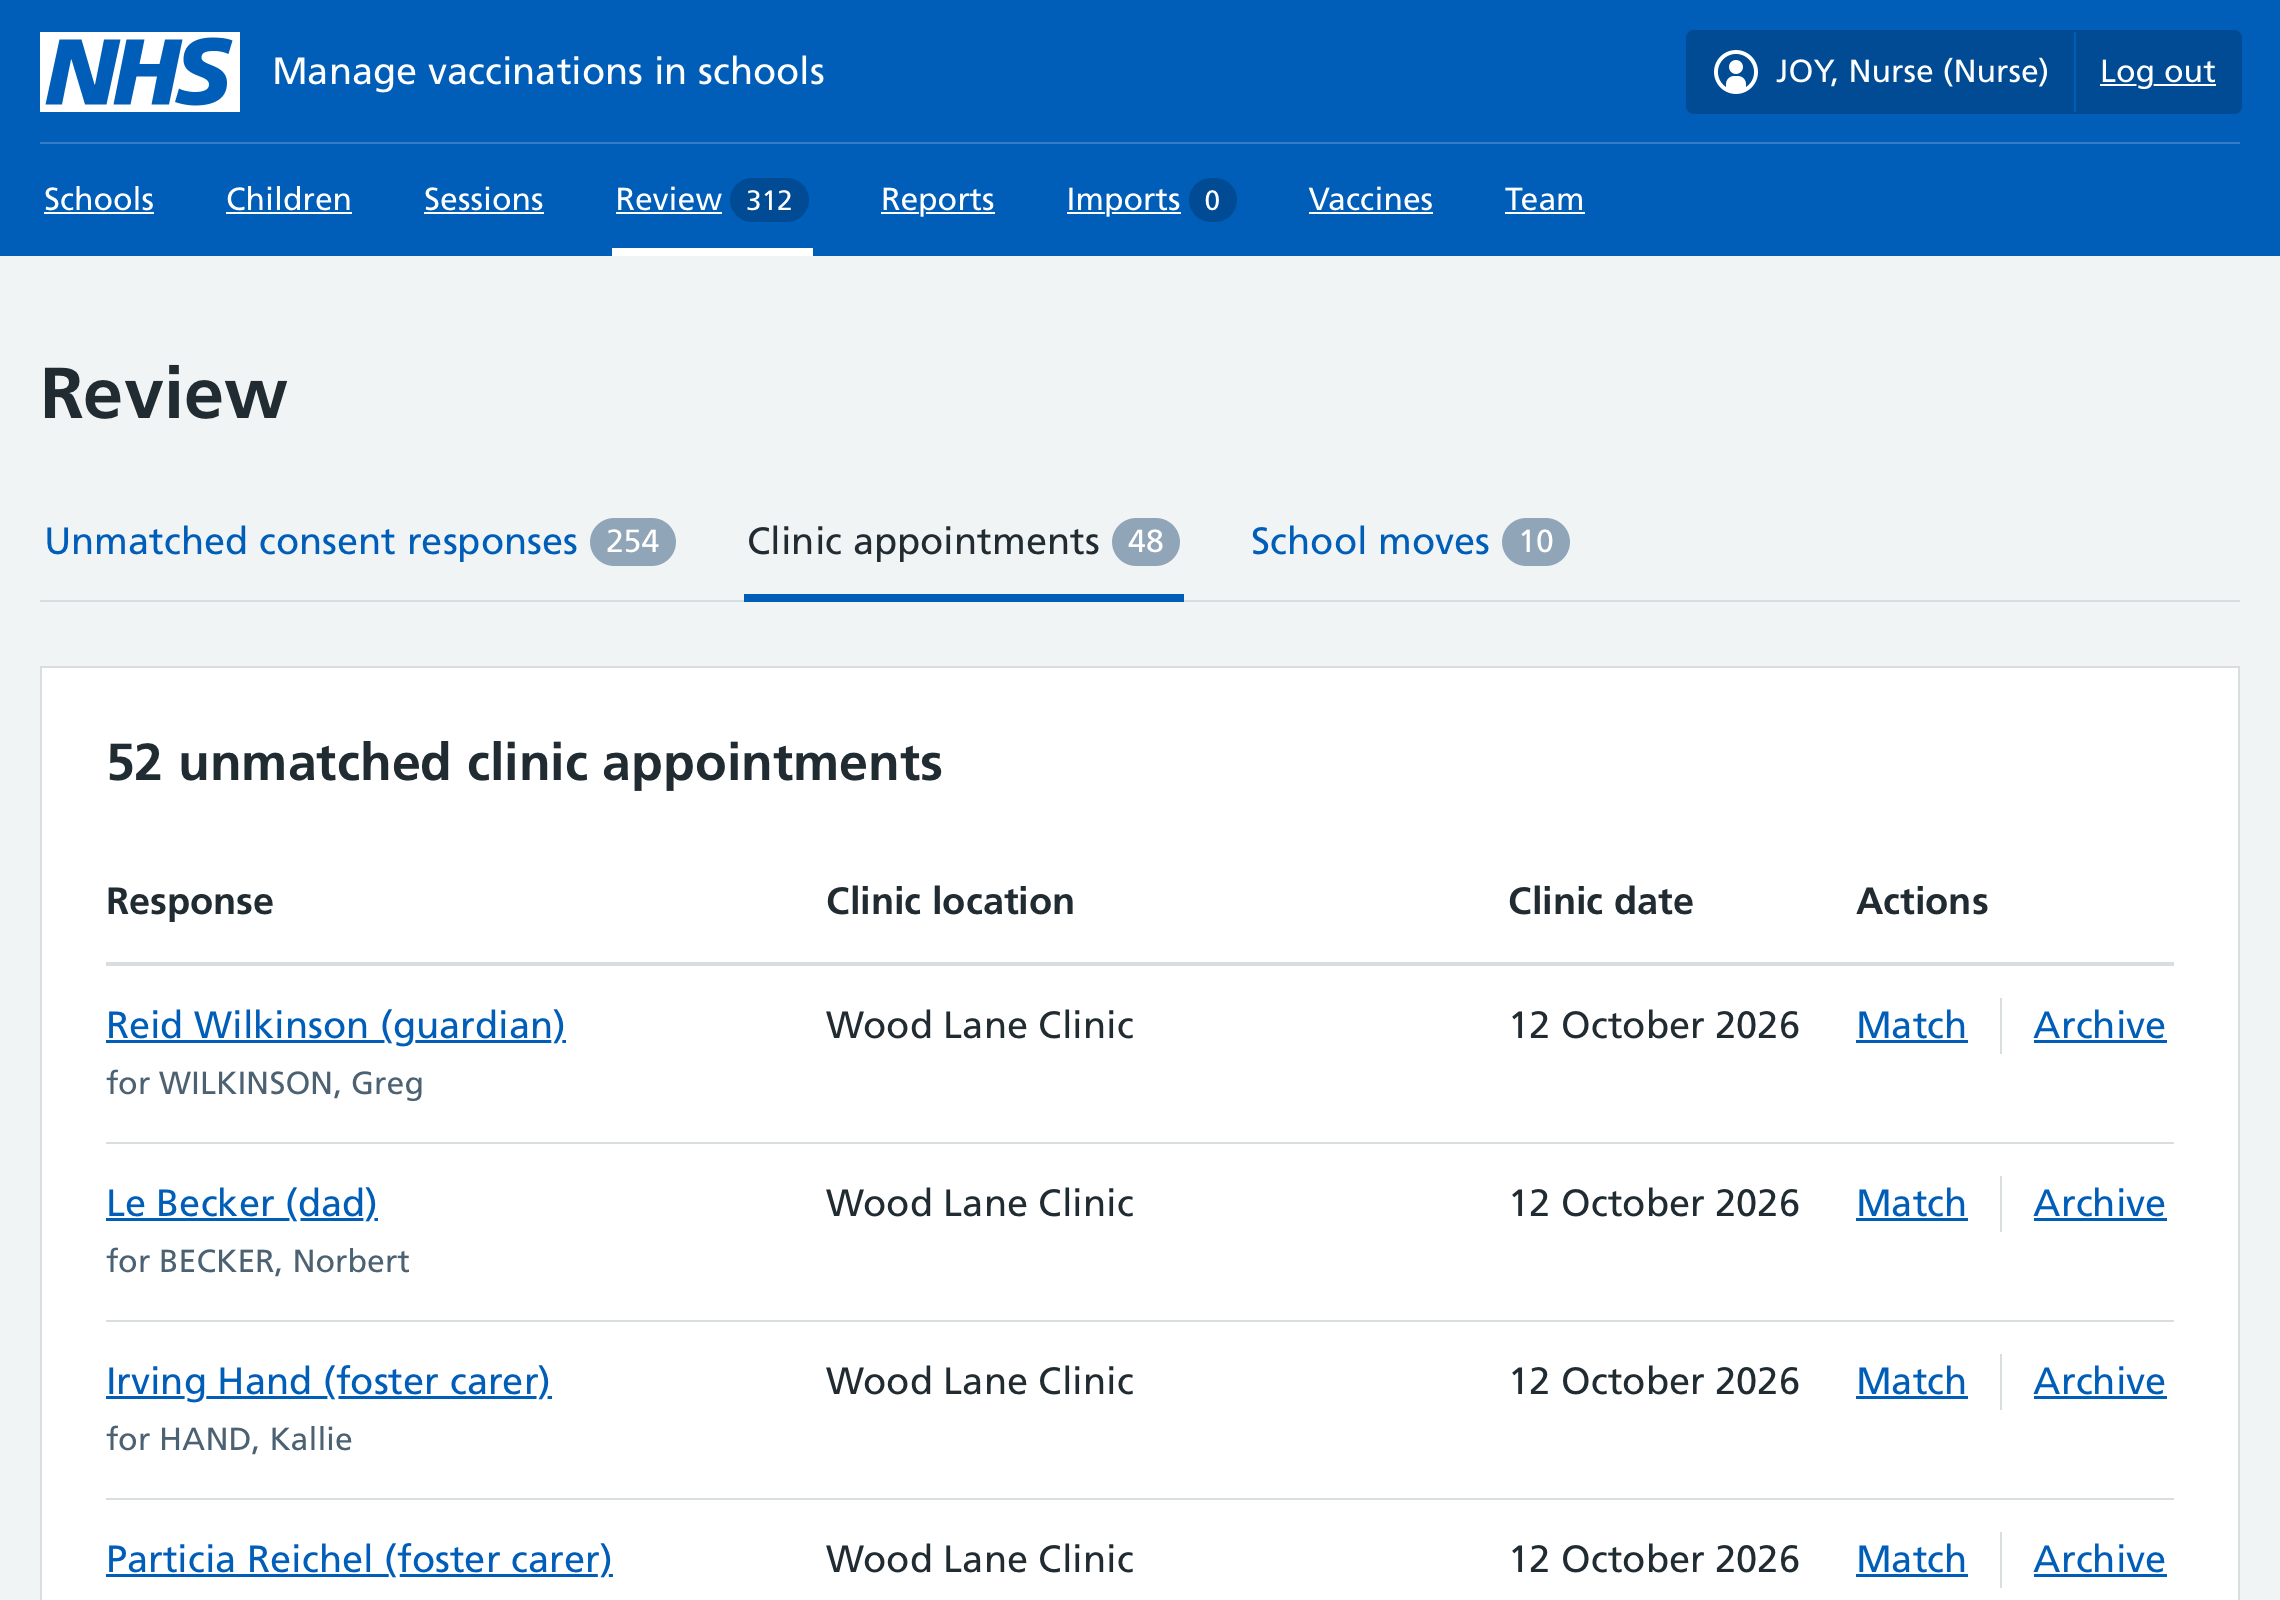Open Irving Hand (foster carer) response
This screenshot has width=2280, height=1600.
pyautogui.click(x=329, y=1381)
